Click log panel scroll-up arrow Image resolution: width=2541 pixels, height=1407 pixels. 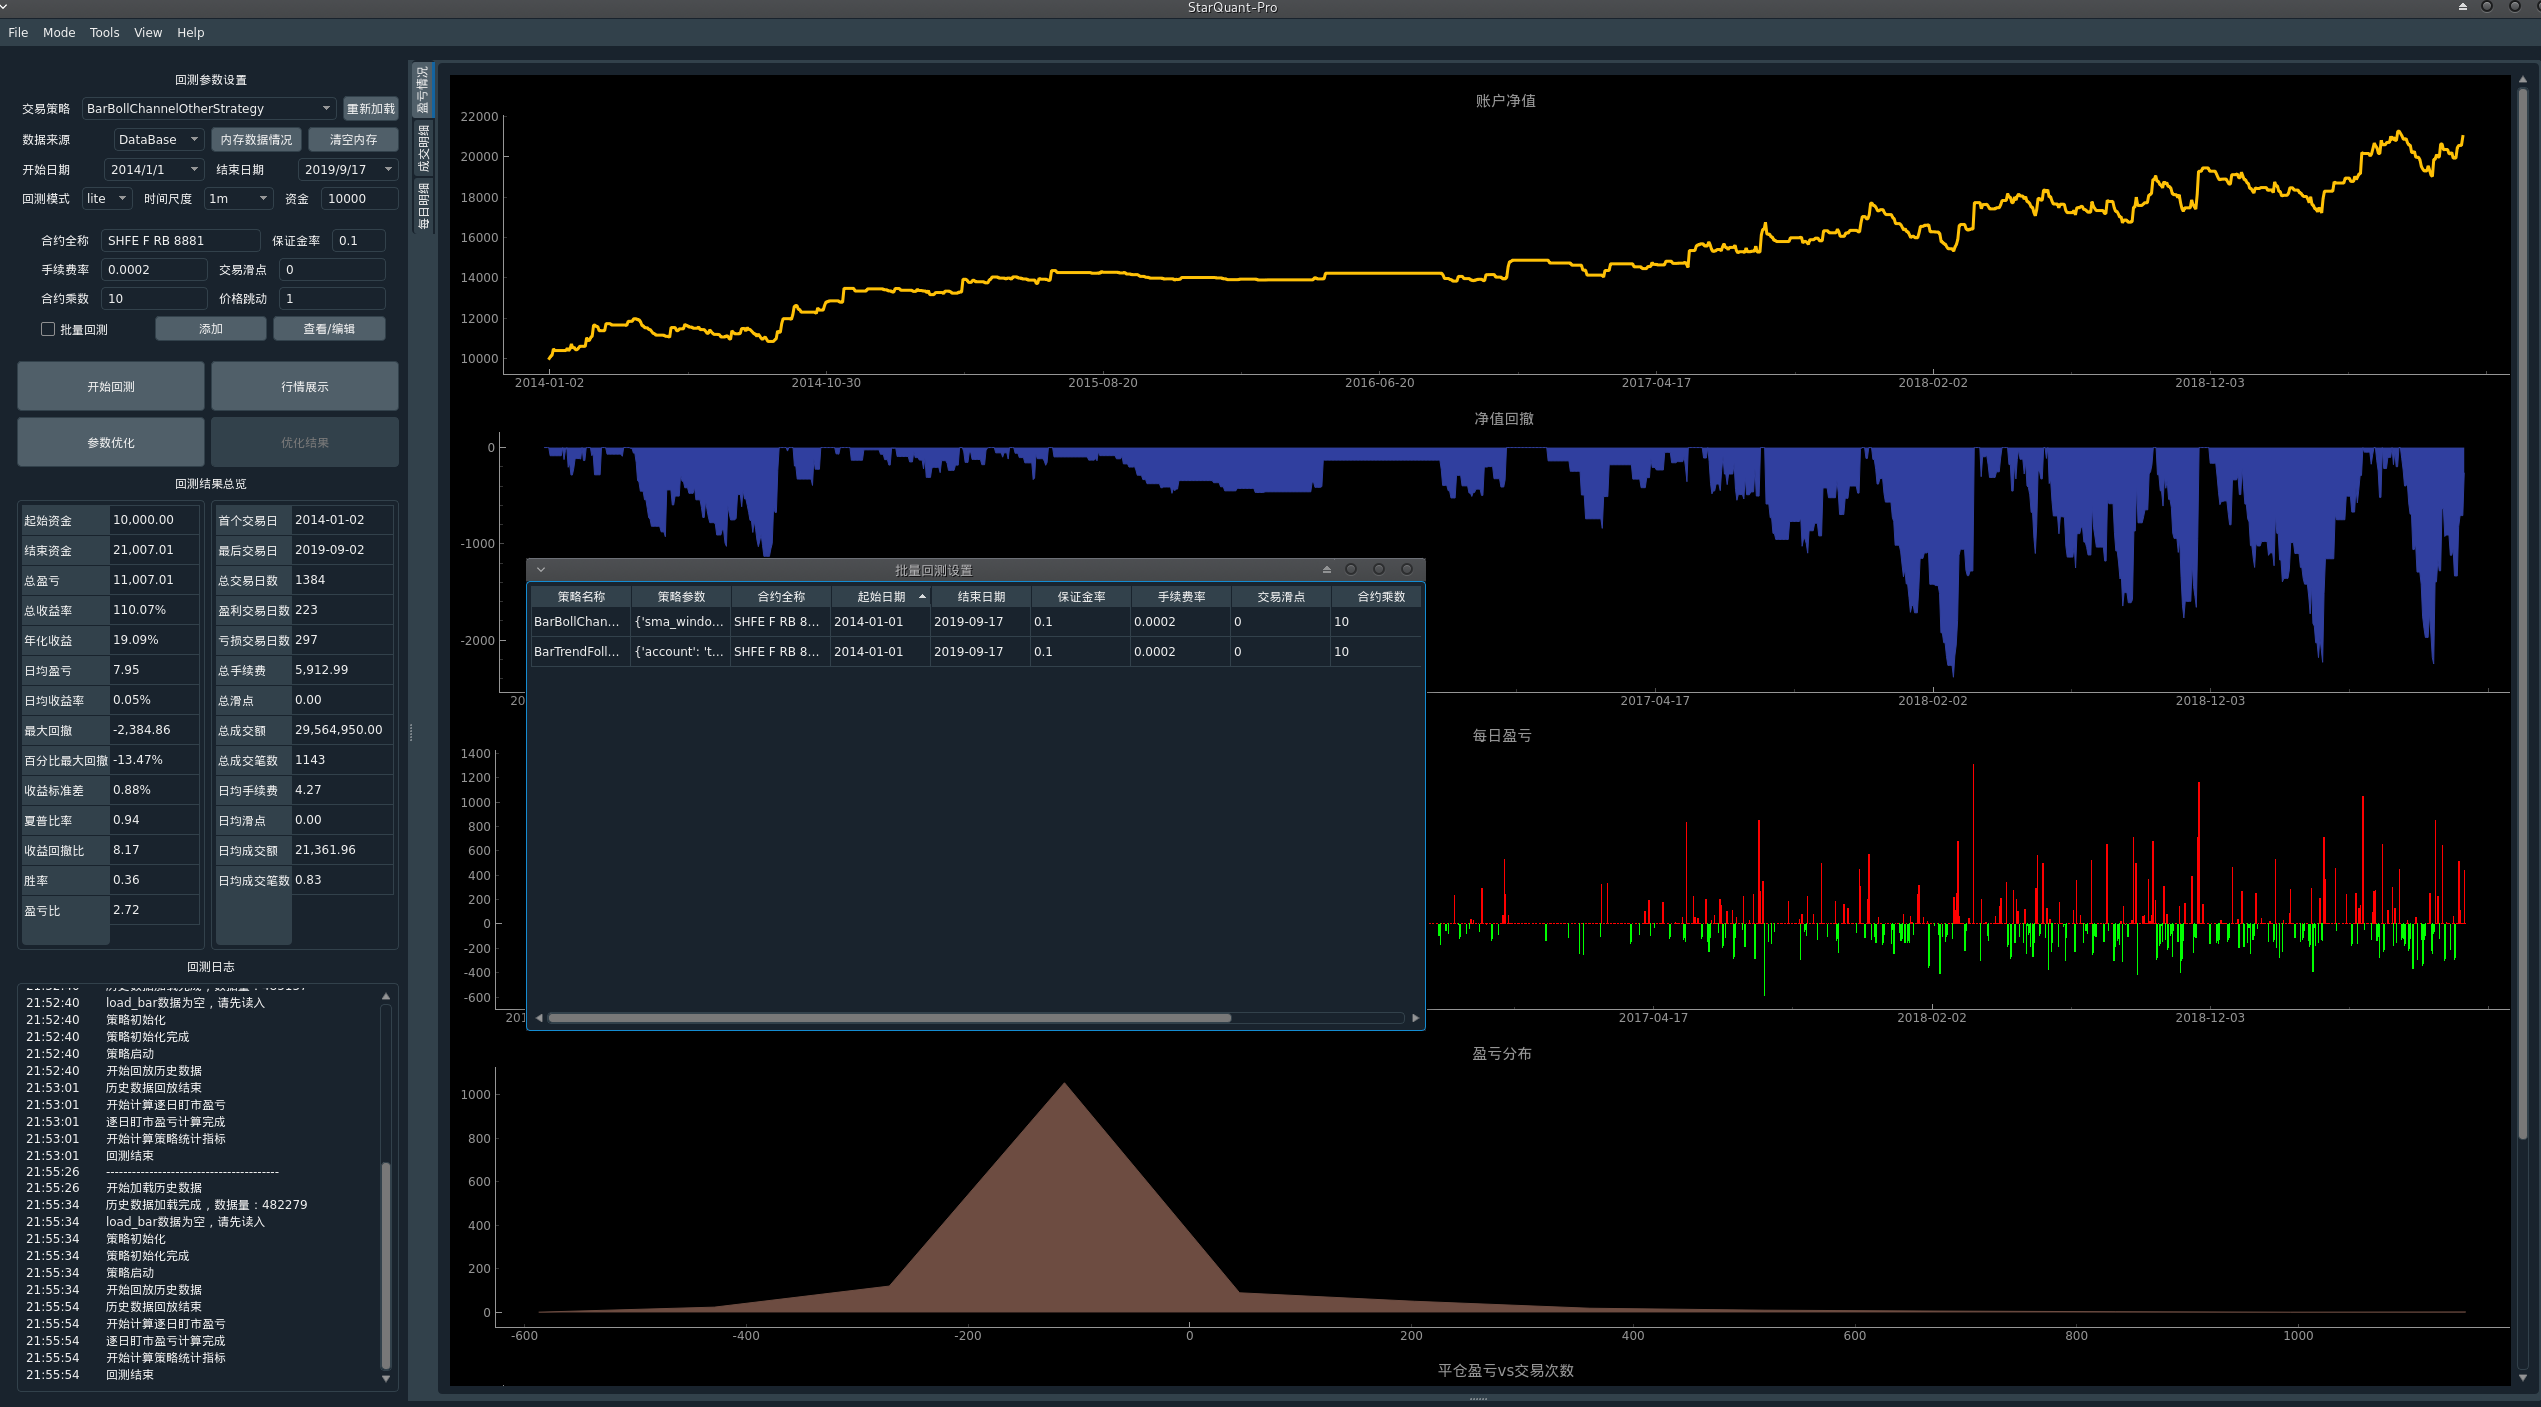click(386, 996)
